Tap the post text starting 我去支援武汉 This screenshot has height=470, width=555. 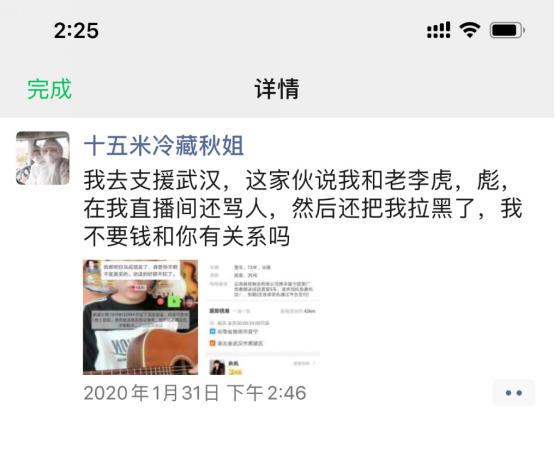(x=303, y=208)
